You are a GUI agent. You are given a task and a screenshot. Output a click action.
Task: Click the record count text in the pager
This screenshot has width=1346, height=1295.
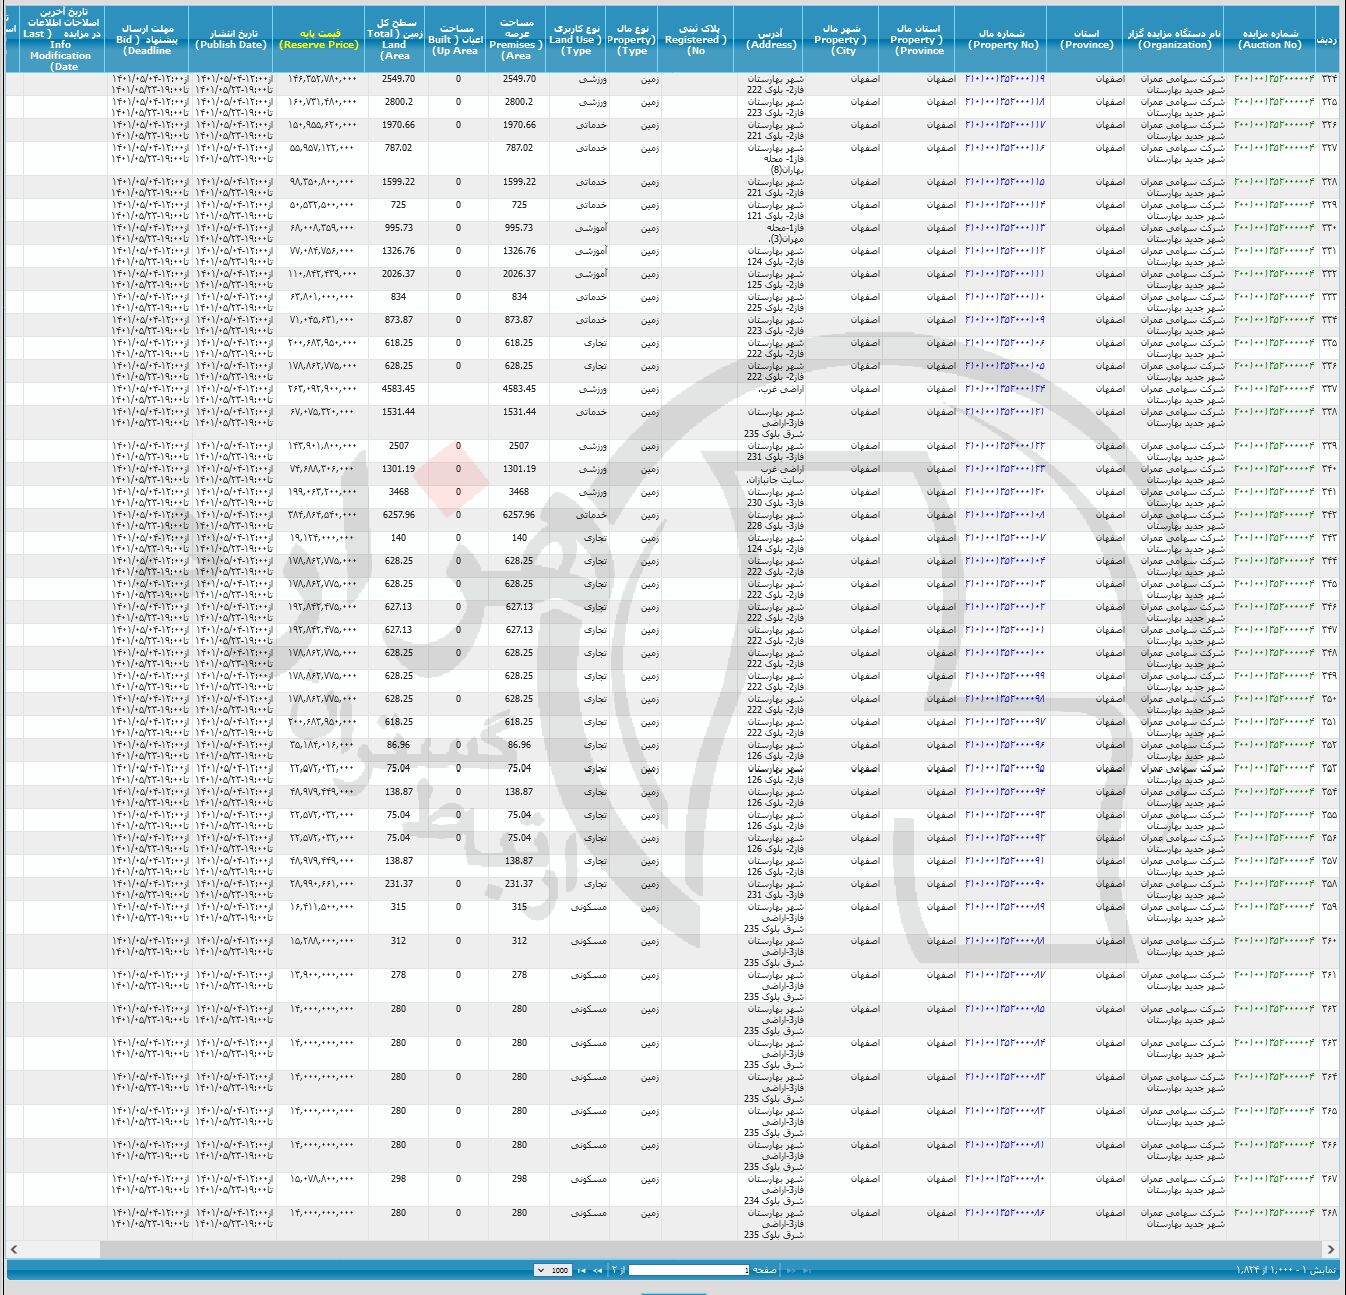click(1284, 1270)
